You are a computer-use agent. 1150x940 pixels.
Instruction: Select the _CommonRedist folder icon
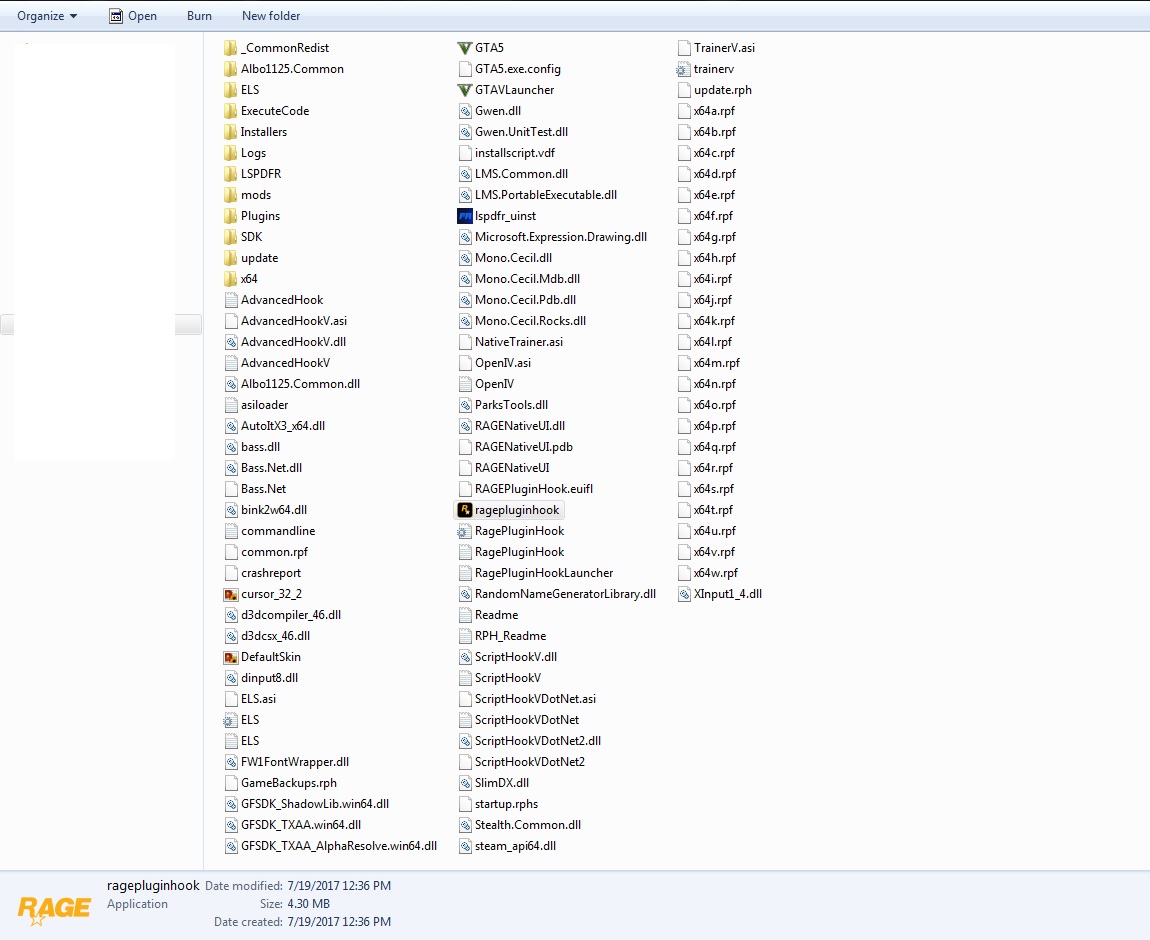click(230, 48)
